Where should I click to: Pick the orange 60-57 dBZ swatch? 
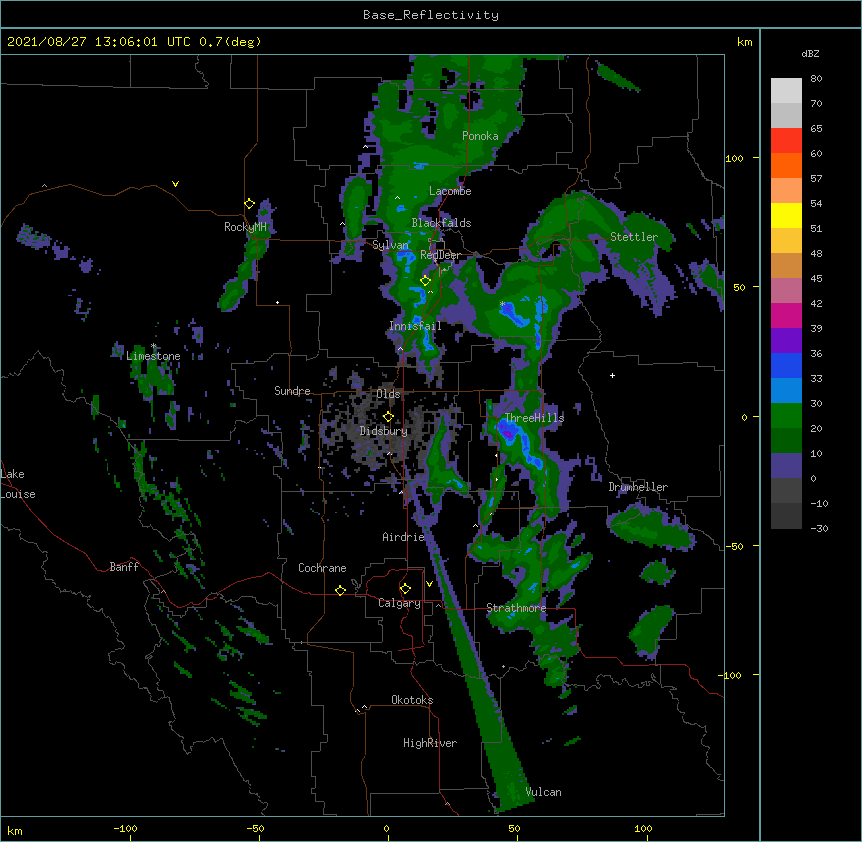[786, 165]
